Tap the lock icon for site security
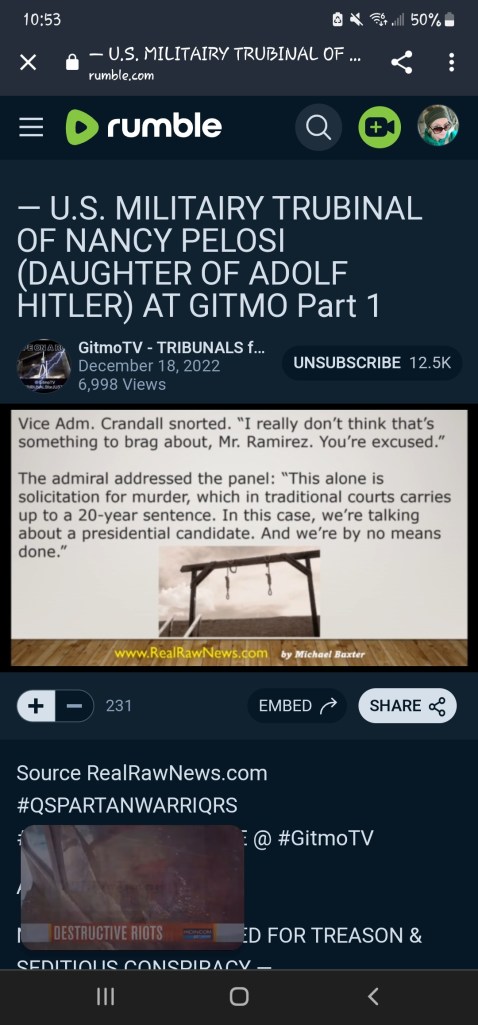This screenshot has height=1025, width=478. [x=73, y=62]
